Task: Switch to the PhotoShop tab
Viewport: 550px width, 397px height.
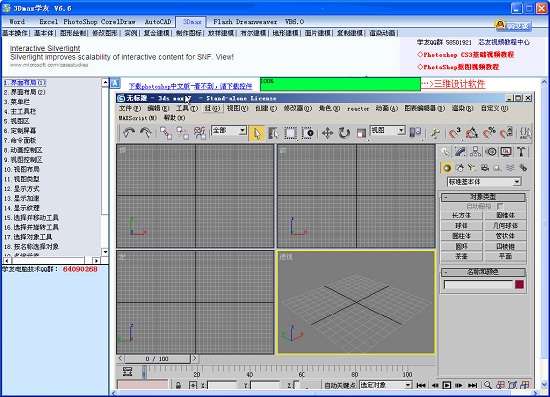Action: tap(80, 22)
